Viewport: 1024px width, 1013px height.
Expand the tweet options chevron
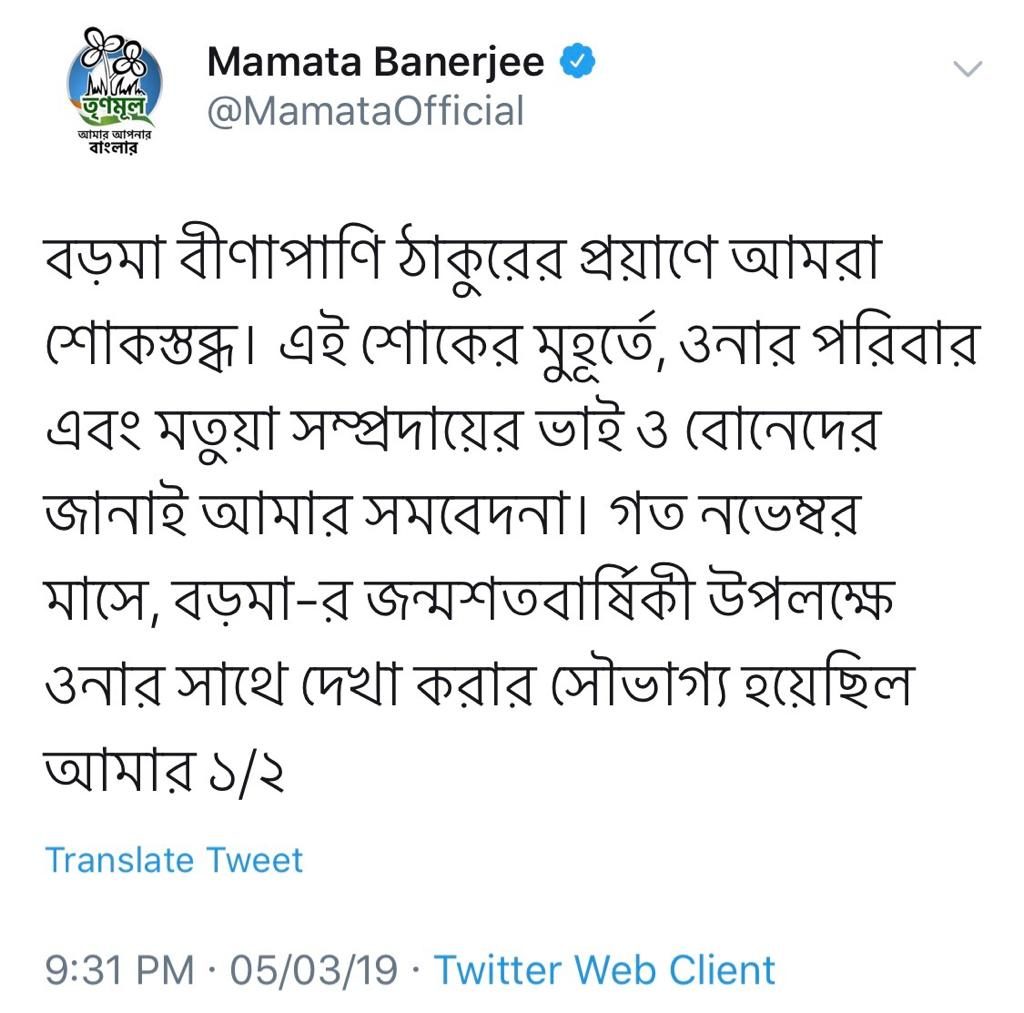coord(967,68)
